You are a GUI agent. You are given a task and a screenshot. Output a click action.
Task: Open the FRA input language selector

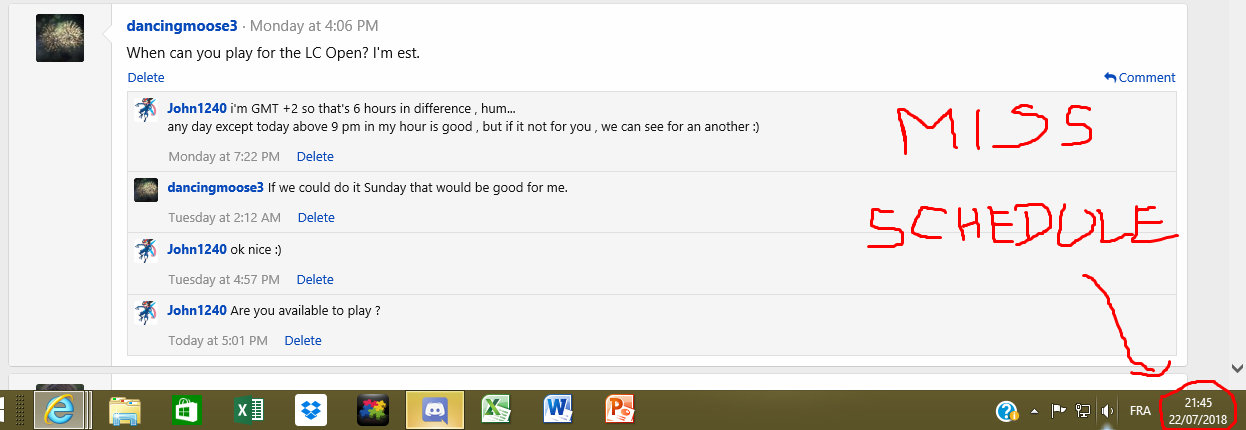click(x=1140, y=411)
